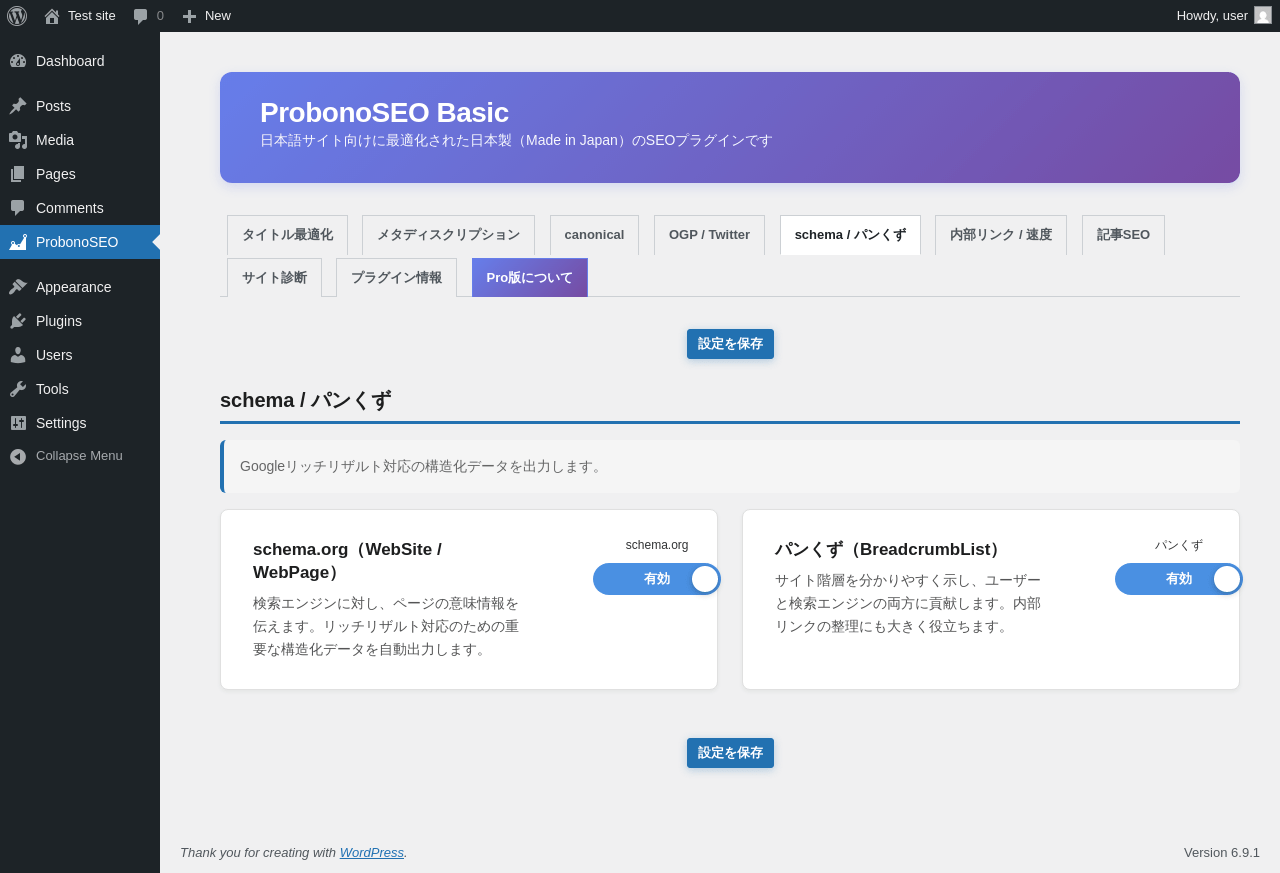Open the メタディスクリプション tab
This screenshot has width=1280, height=873.
448,235
